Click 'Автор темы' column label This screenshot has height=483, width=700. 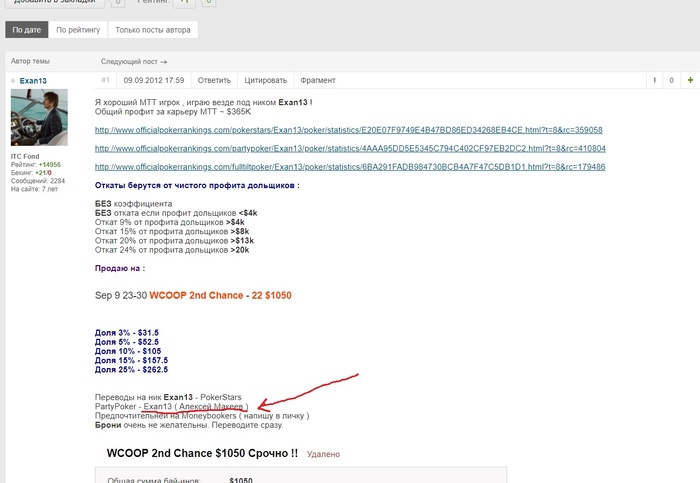pos(30,61)
